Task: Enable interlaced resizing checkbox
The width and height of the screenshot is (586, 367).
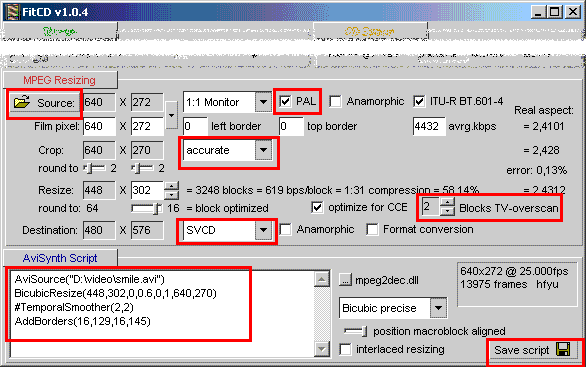Action: 345,349
